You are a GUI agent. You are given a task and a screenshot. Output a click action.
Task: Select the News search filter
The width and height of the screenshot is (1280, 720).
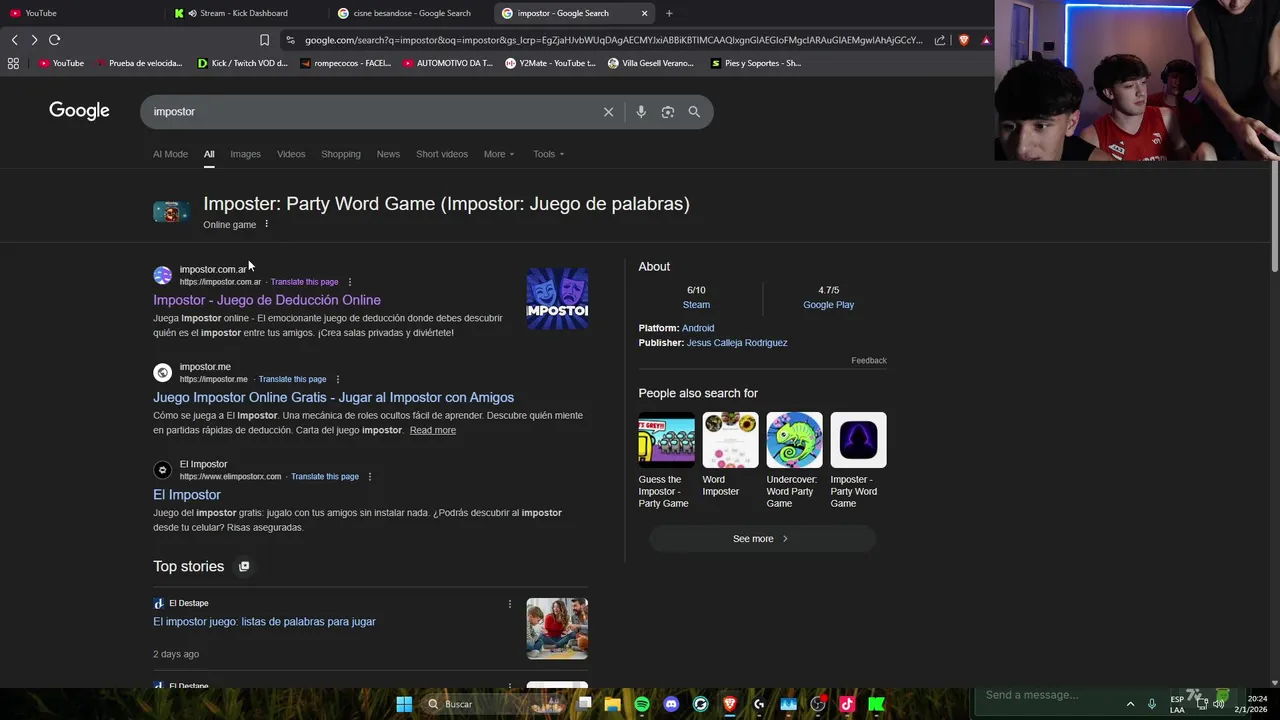click(x=388, y=154)
